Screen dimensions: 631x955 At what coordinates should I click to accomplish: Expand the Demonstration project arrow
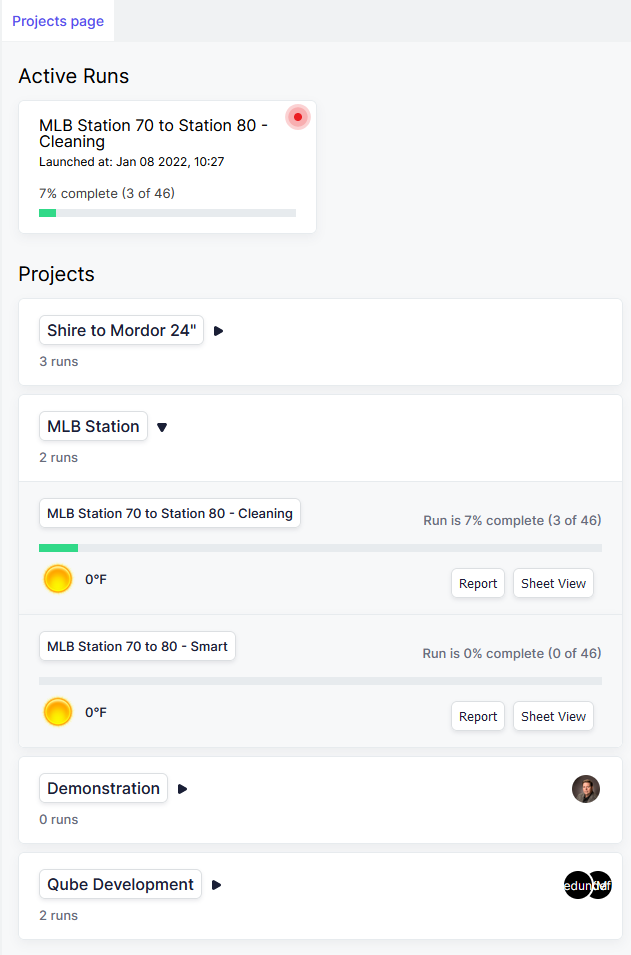183,789
